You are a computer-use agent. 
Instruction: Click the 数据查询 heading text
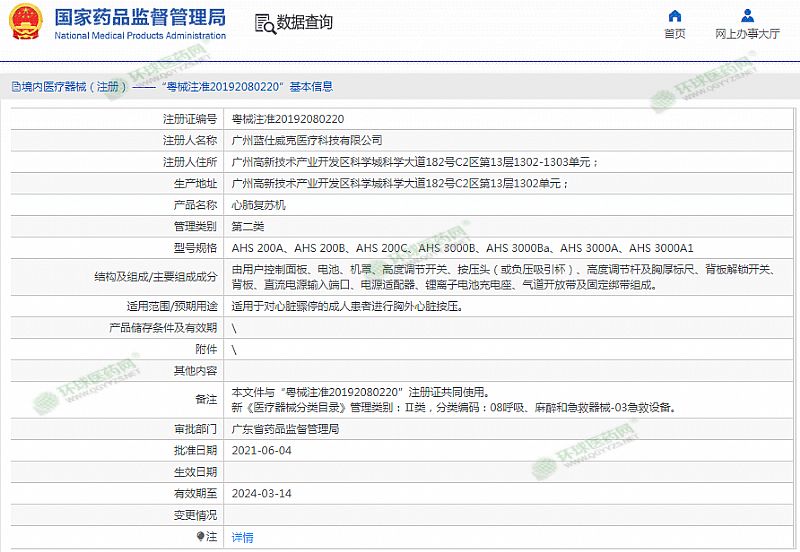(304, 23)
